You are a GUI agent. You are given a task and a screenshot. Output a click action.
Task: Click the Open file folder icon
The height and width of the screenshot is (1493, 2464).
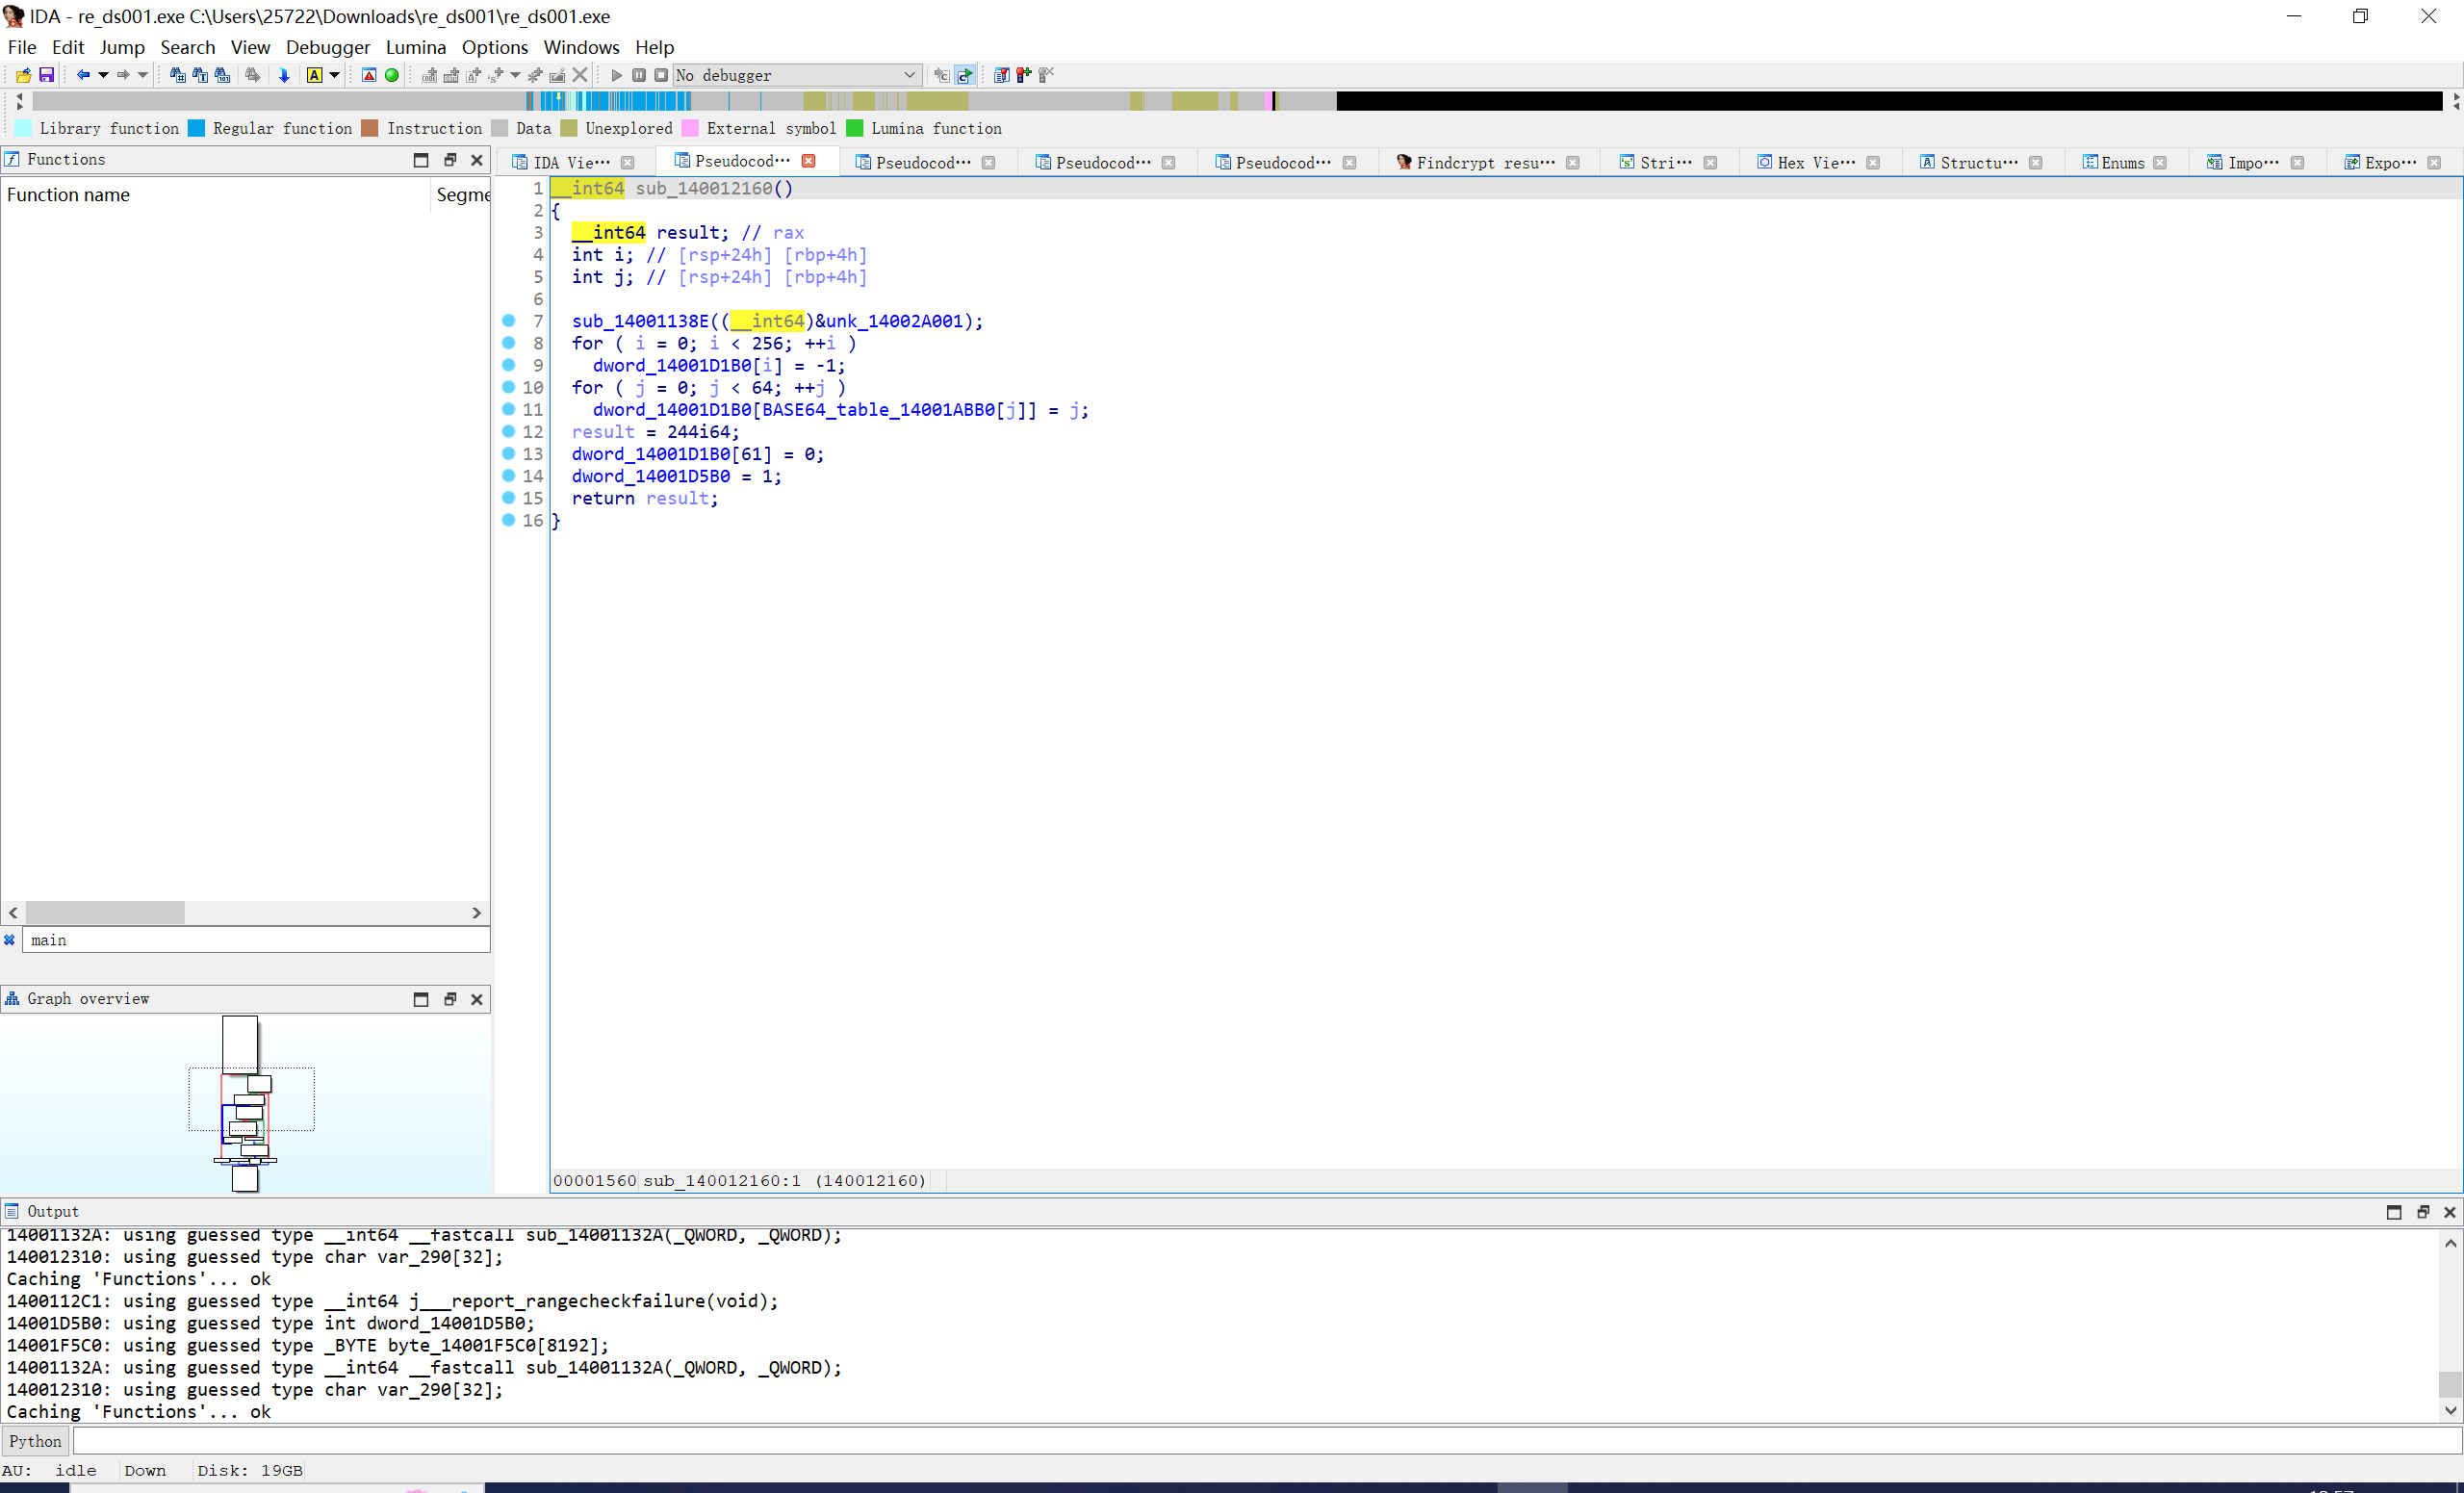[23, 75]
